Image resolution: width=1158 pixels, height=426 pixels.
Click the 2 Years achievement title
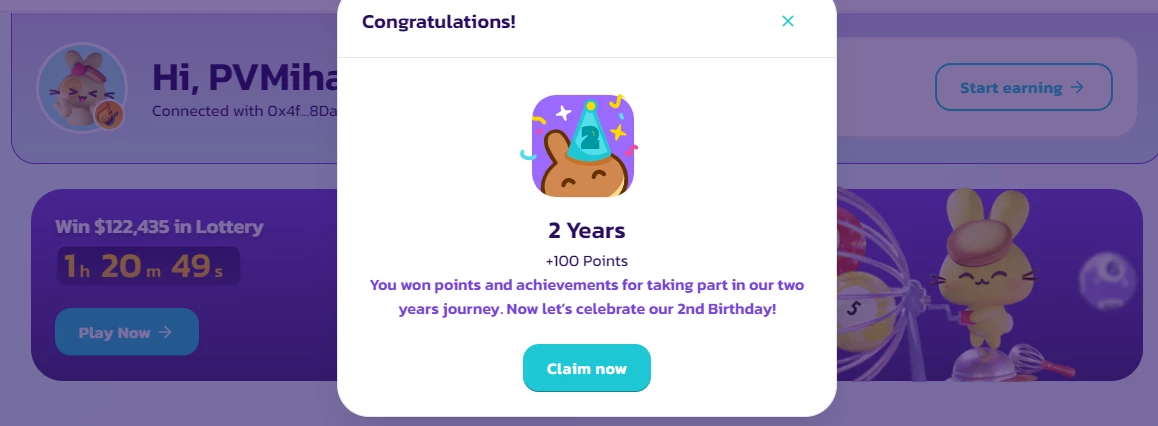(586, 230)
